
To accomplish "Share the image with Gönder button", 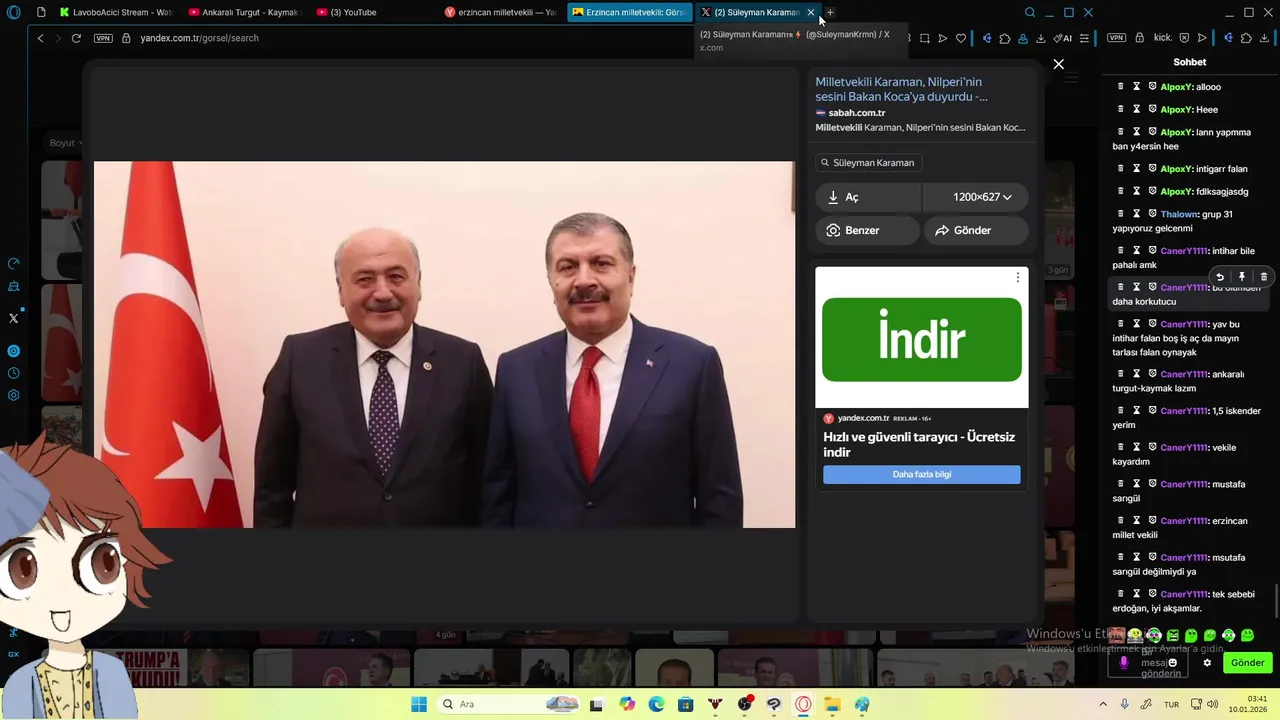I will coord(976,230).
